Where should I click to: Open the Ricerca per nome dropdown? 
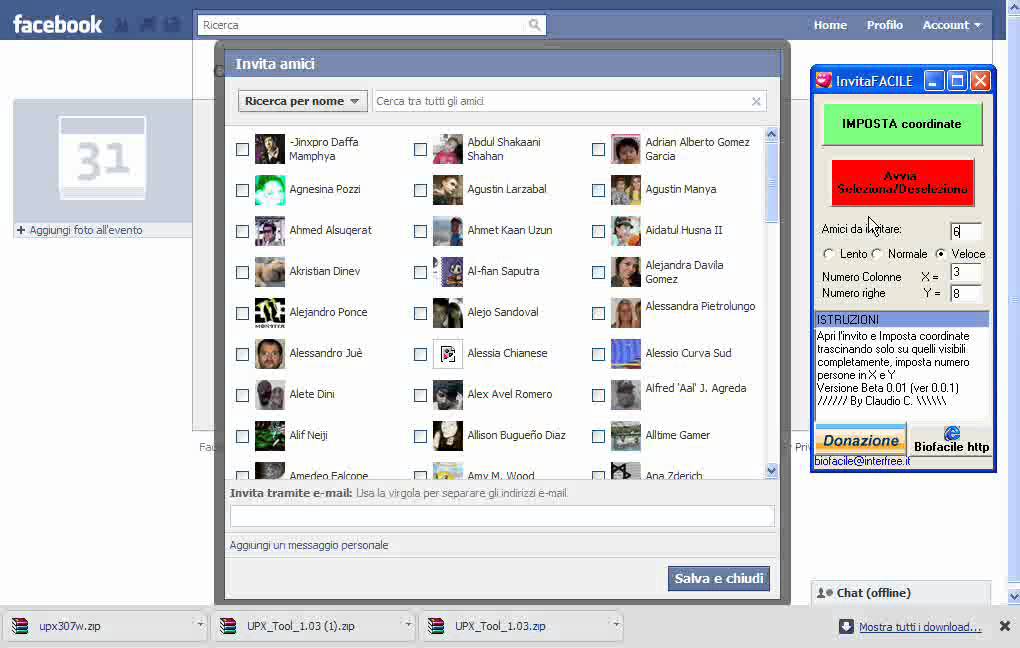302,101
